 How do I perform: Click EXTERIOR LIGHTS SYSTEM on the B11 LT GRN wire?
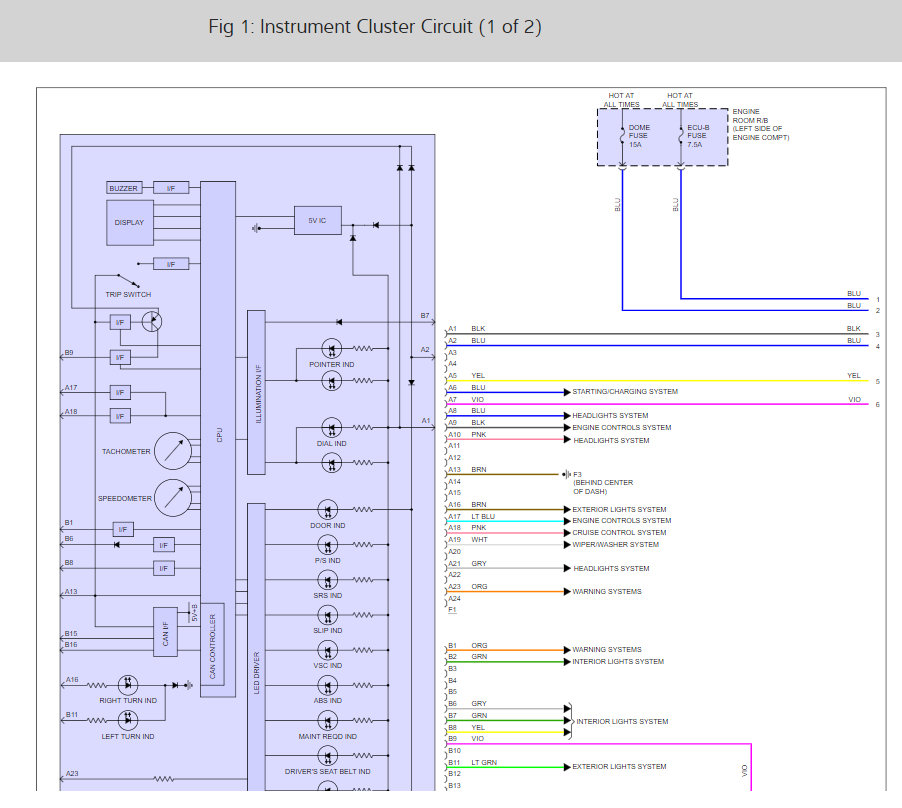tap(619, 767)
